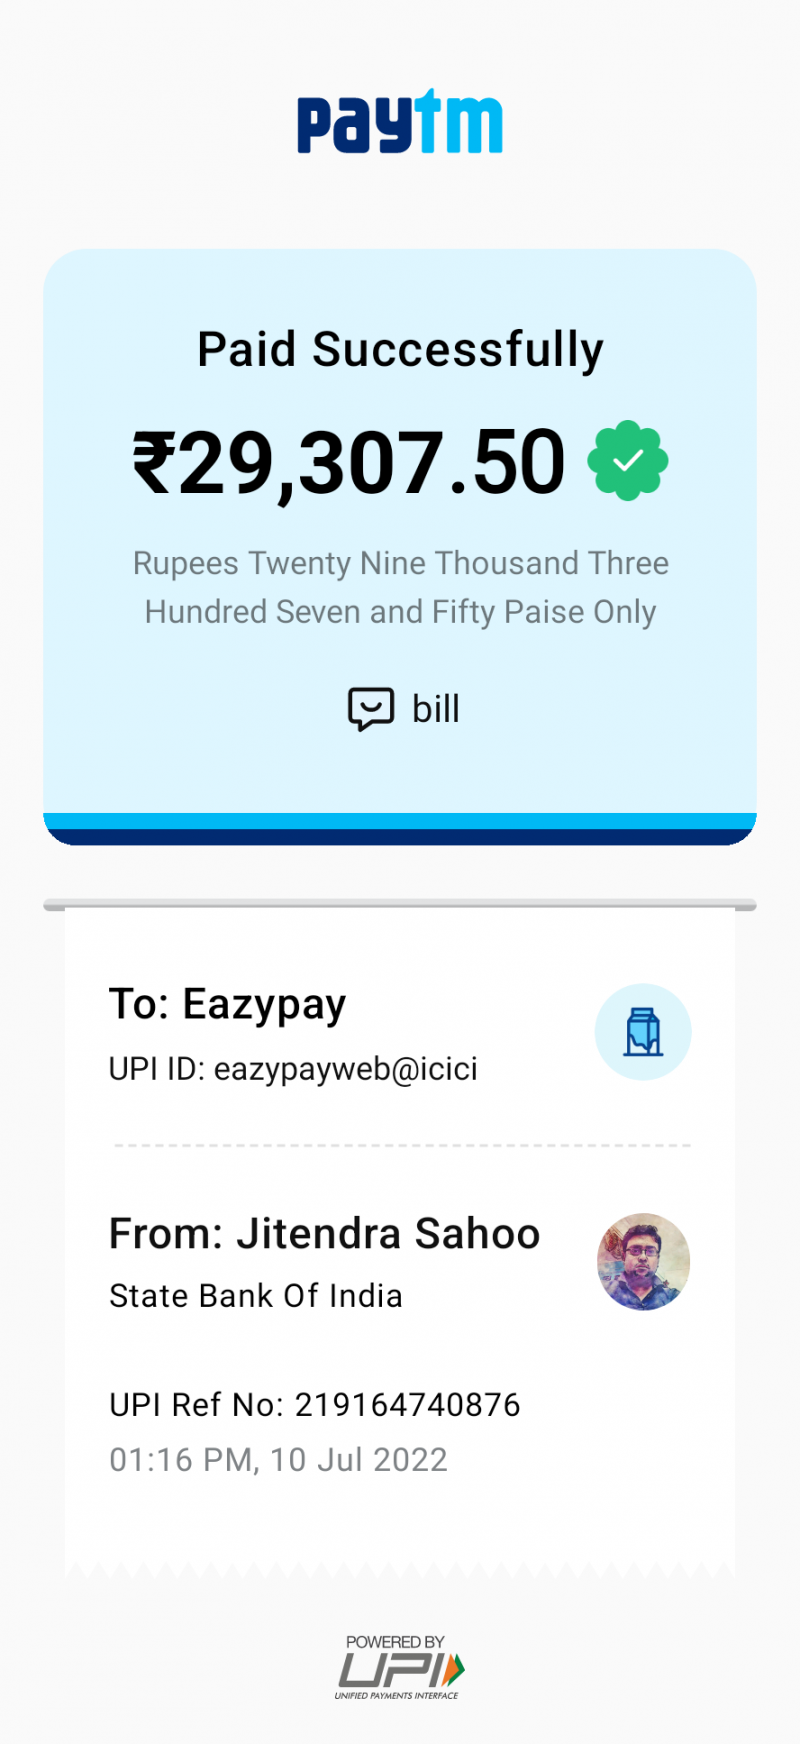
Task: Click the Paytm logo at the top
Action: (400, 123)
